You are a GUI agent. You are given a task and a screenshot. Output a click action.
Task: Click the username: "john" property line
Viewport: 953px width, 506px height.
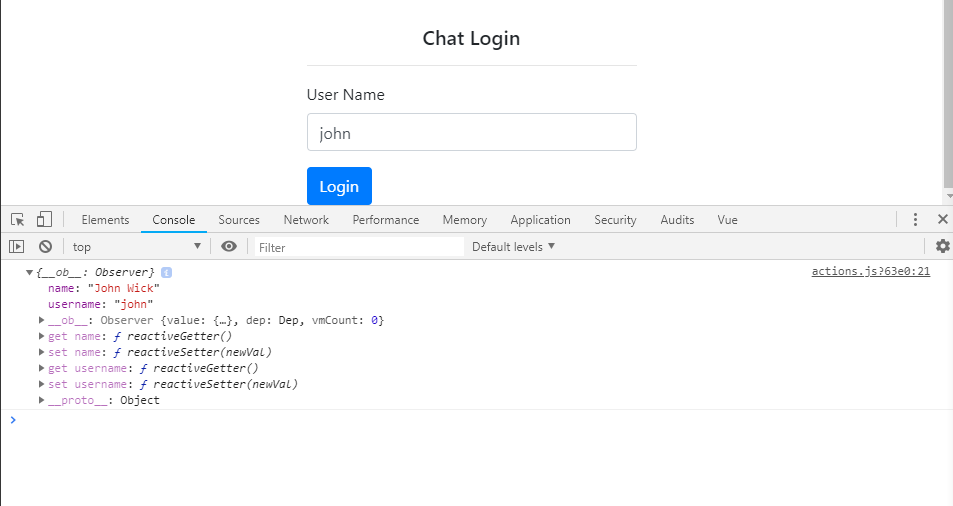point(101,304)
